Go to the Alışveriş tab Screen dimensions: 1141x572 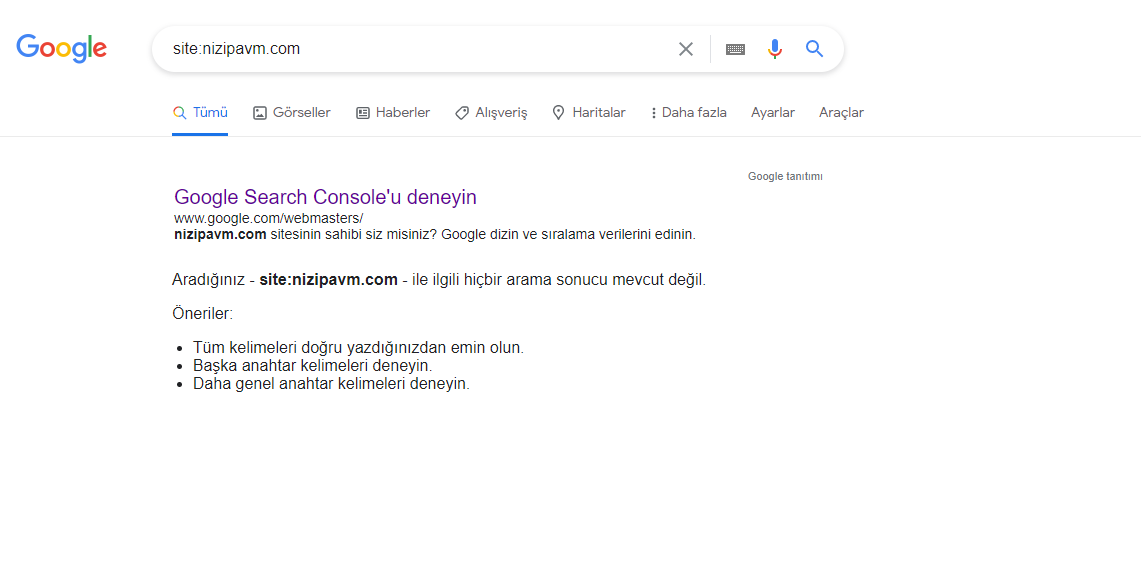pyautogui.click(x=491, y=113)
